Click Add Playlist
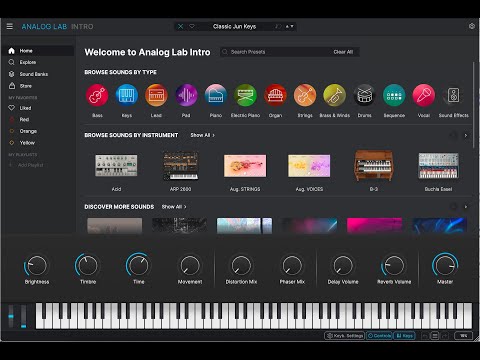The height and width of the screenshot is (360, 480). pyautogui.click(x=27, y=165)
